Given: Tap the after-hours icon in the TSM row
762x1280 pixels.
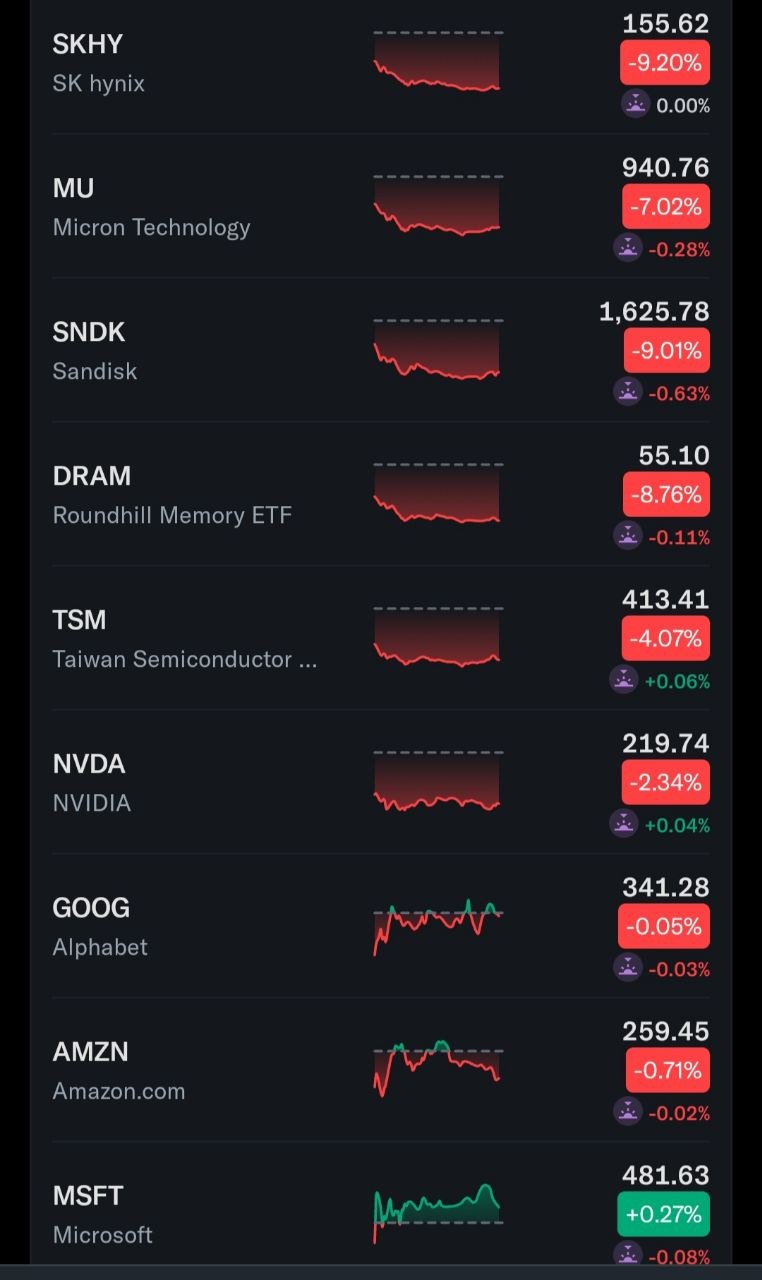Looking at the screenshot, I should (623, 681).
